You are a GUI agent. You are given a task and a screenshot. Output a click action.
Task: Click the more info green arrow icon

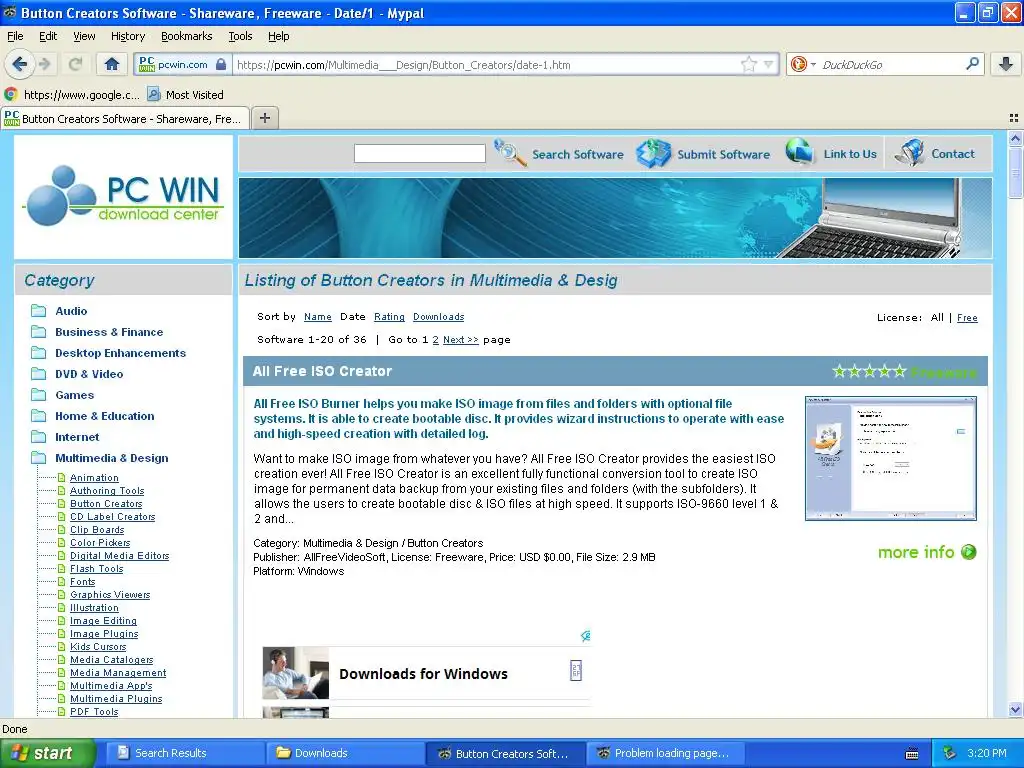(x=968, y=552)
